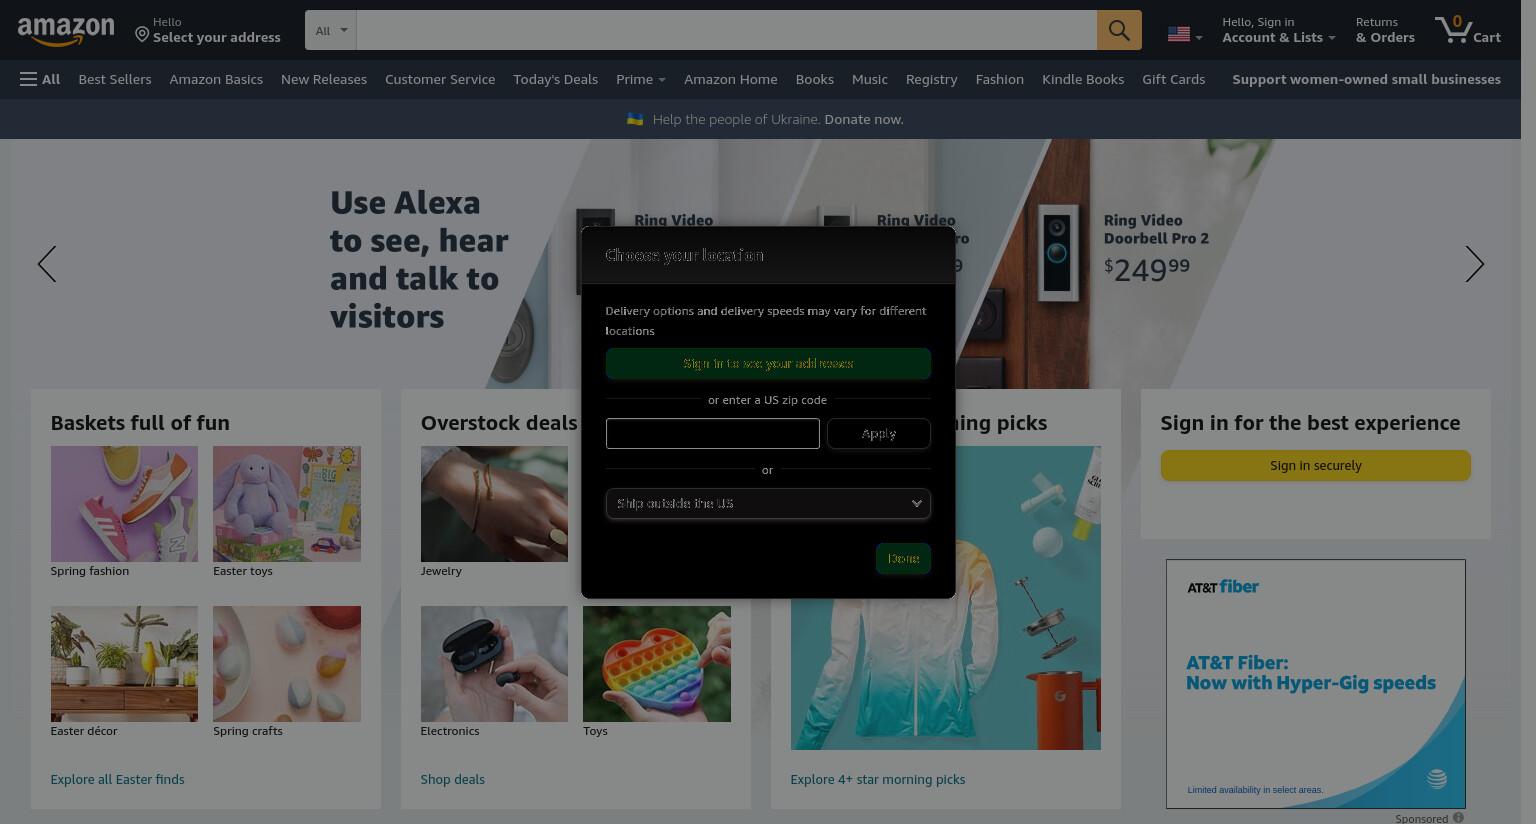
Task: Click the US zip code field
Action: click(x=713, y=433)
